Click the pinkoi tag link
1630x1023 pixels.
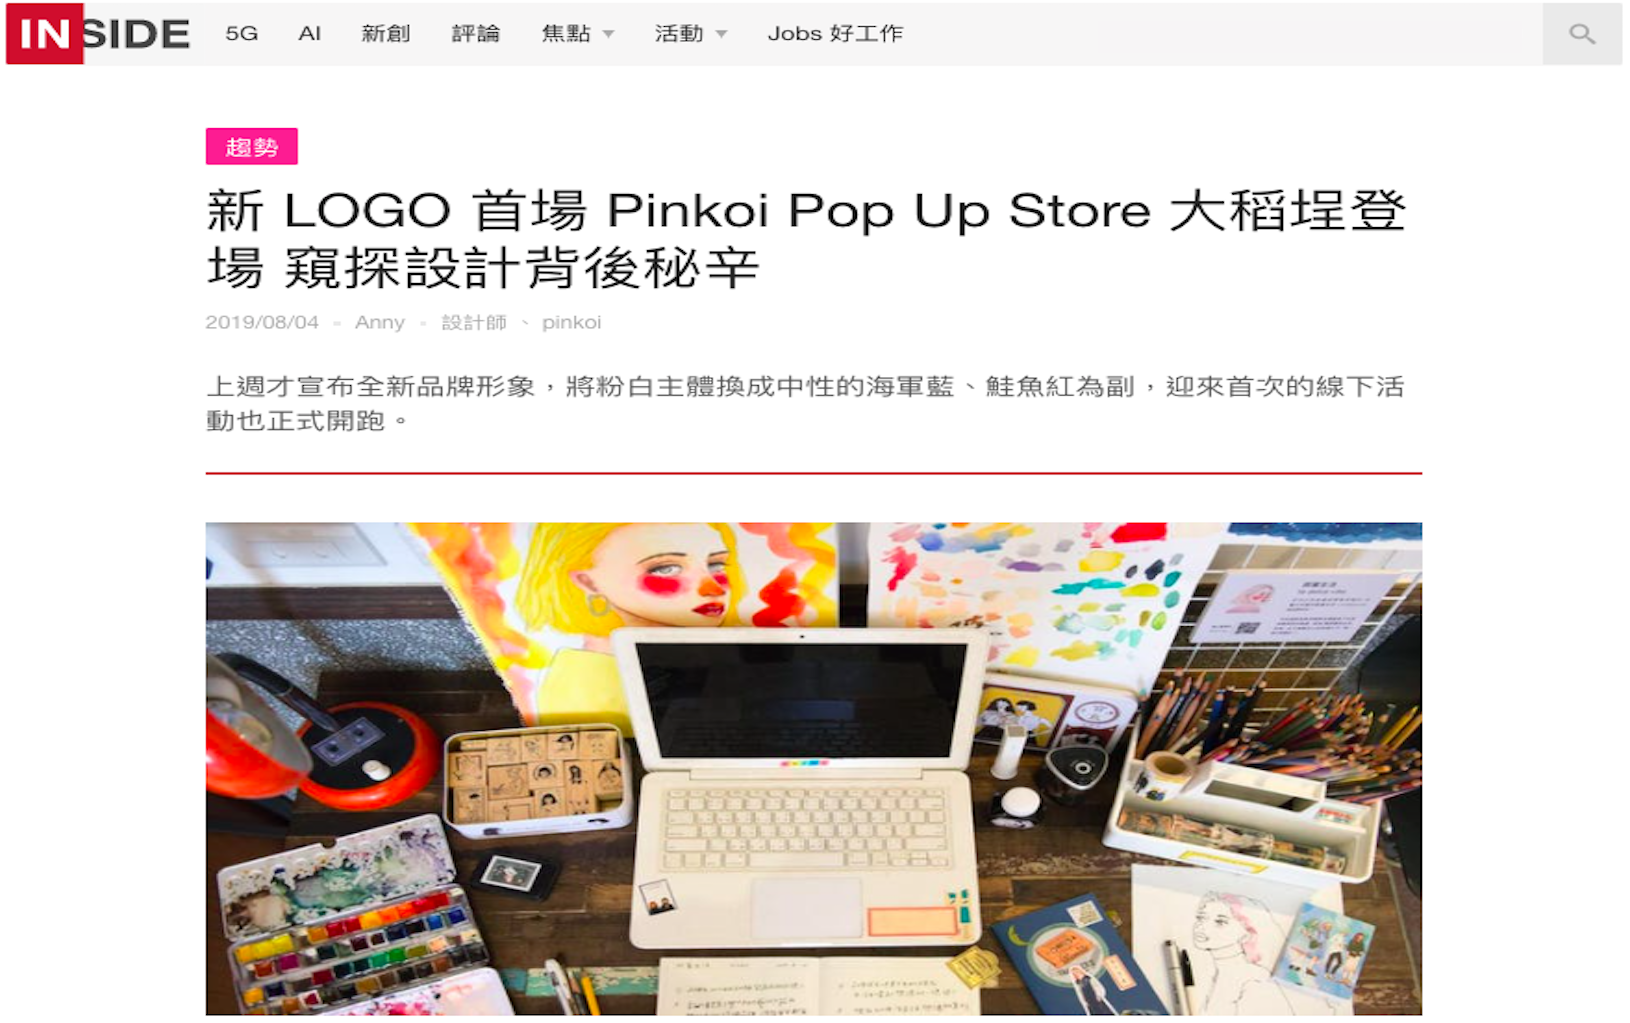pos(571,322)
